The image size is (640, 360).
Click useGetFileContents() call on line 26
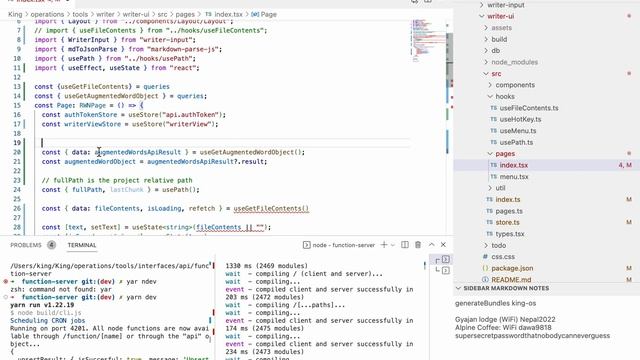pos(271,209)
